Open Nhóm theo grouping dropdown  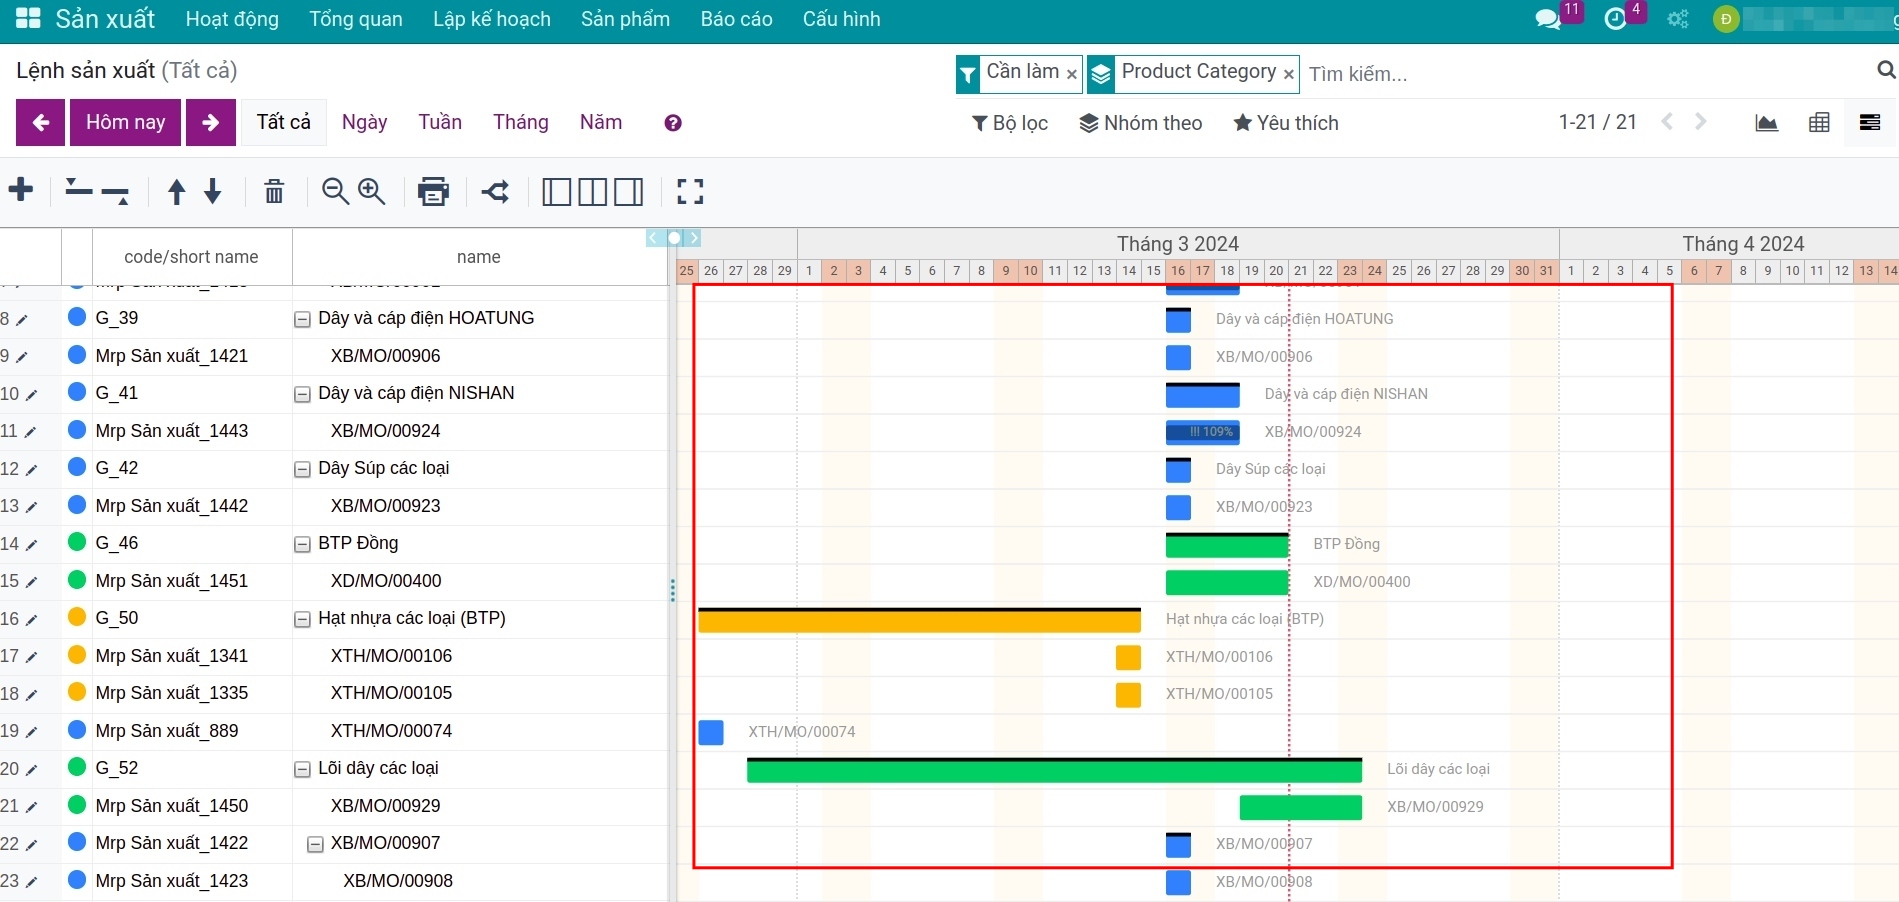[x=1140, y=123]
